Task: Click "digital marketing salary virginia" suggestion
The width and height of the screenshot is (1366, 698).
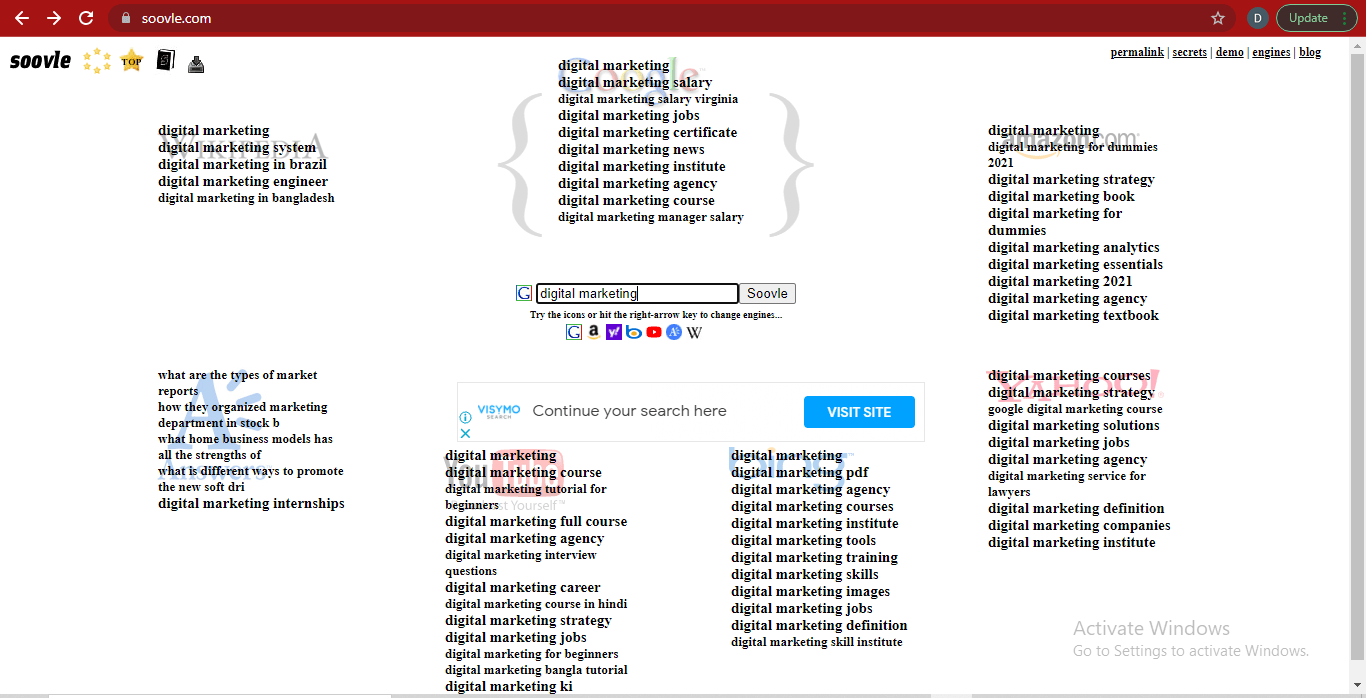Action: pyautogui.click(x=648, y=99)
